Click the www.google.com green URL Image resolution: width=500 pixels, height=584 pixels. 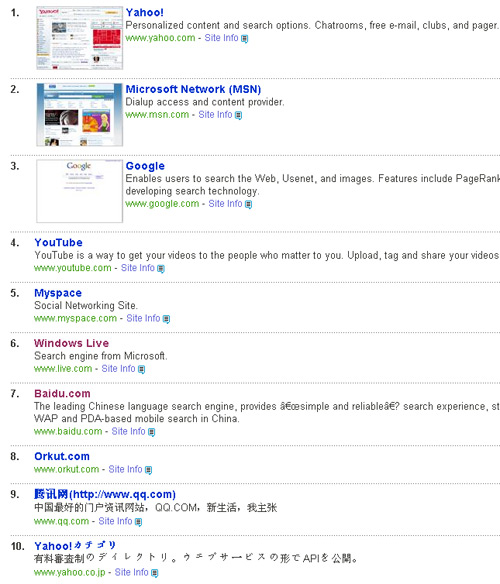(162, 204)
